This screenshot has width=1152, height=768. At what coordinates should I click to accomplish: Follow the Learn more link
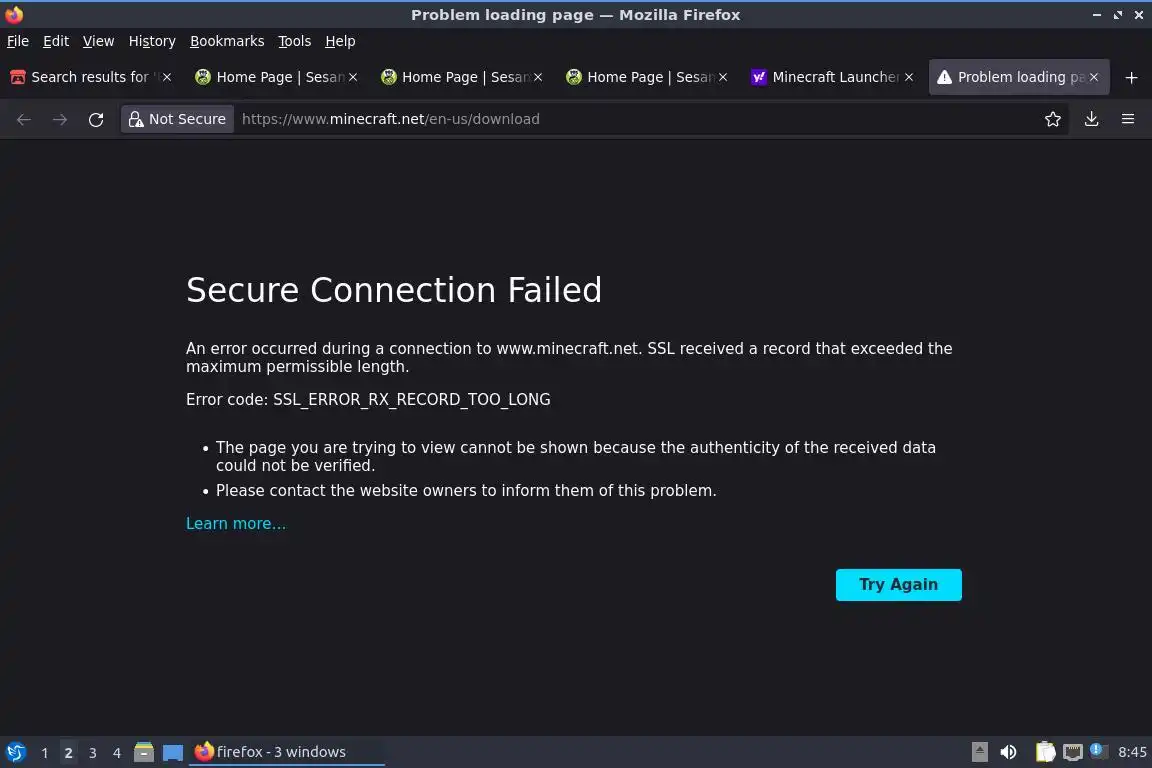(x=236, y=524)
